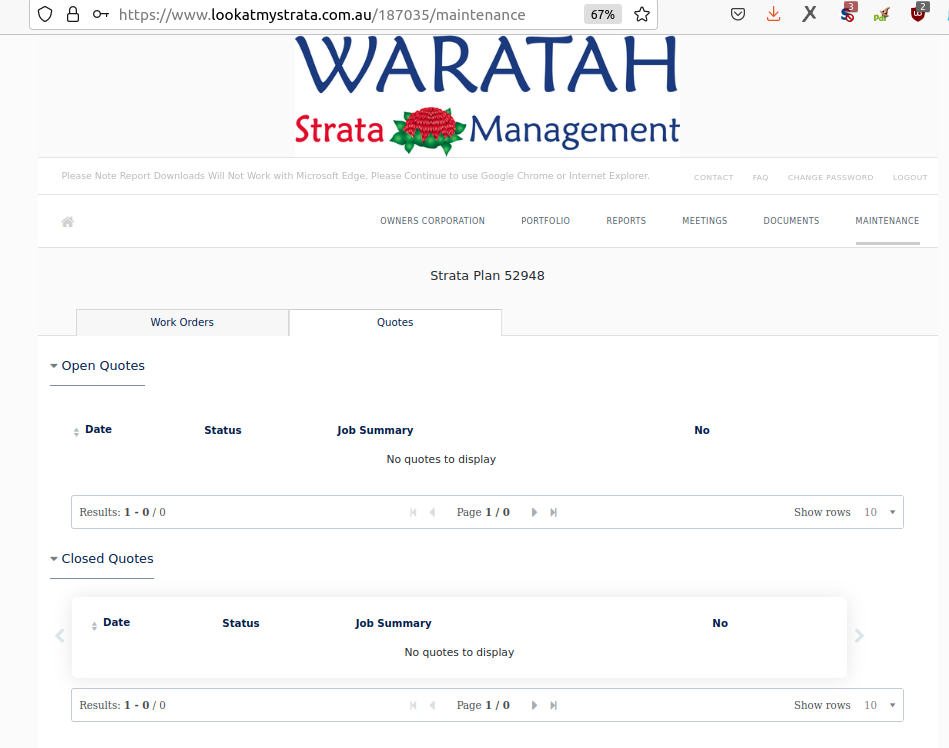Viewport: 949px width, 748px height.
Task: Select the Quotes tab
Action: click(395, 323)
